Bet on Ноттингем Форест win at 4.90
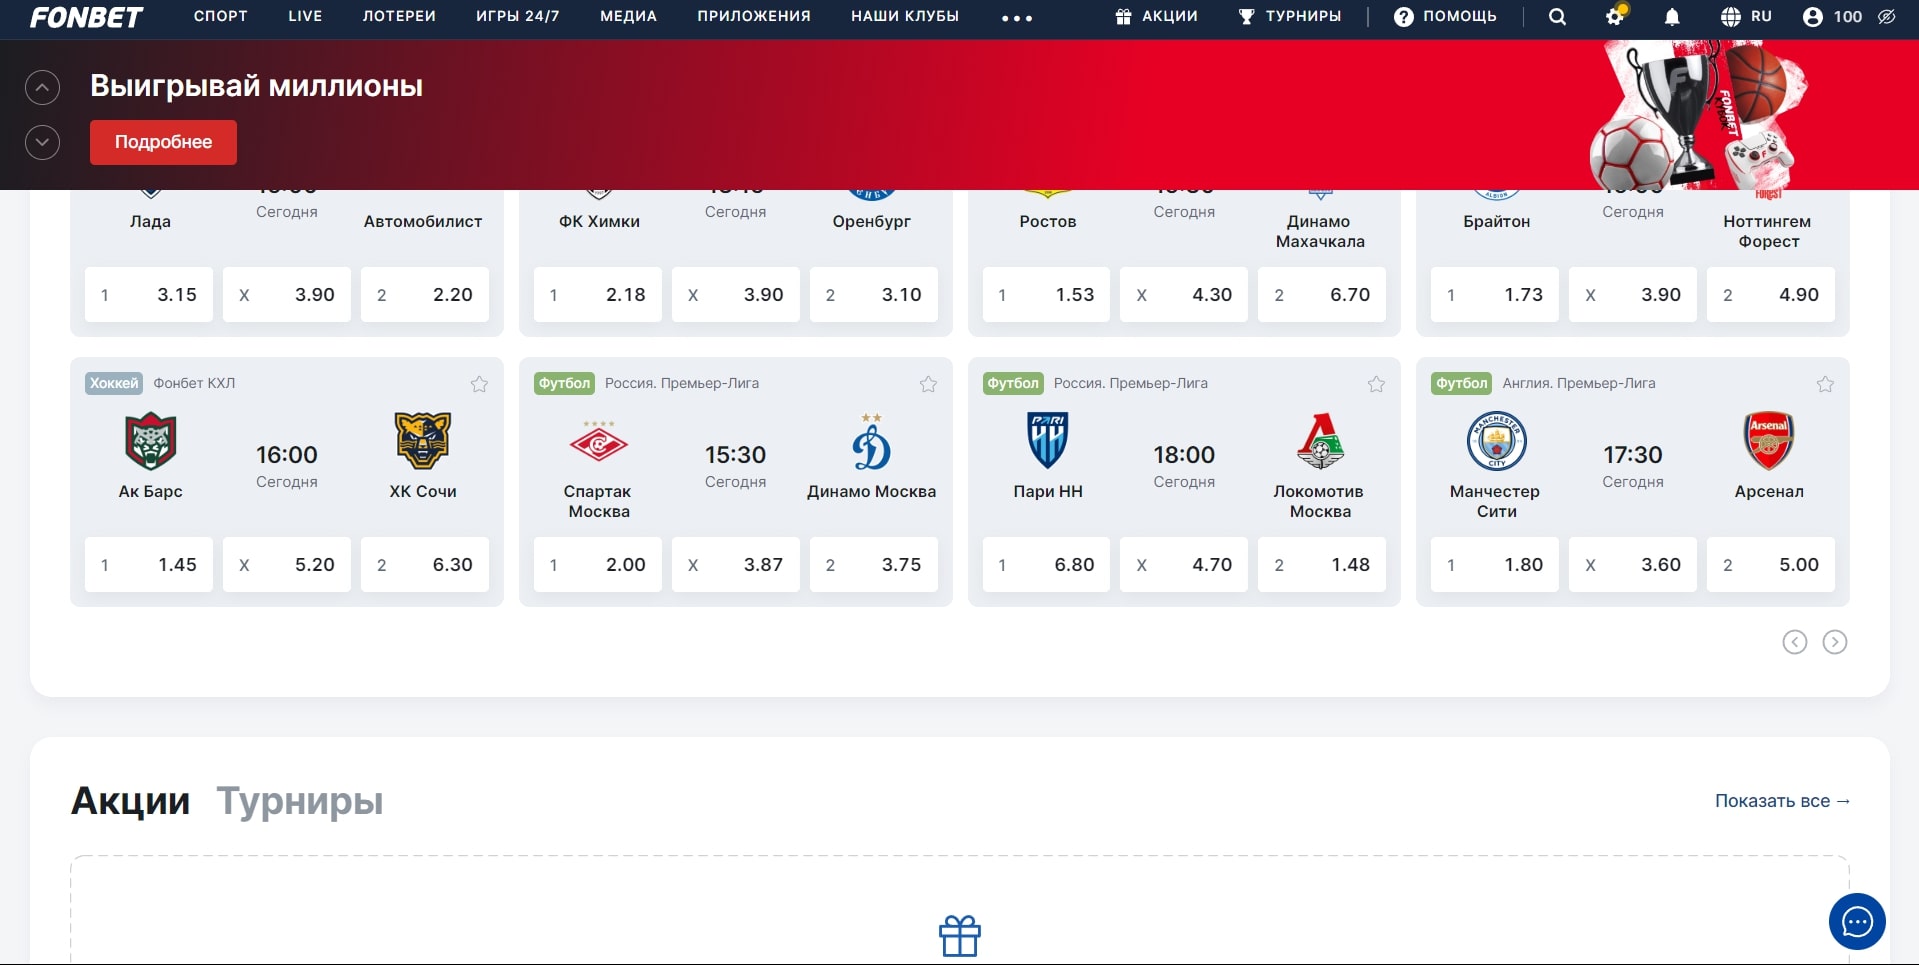This screenshot has width=1919, height=965. (x=1771, y=294)
